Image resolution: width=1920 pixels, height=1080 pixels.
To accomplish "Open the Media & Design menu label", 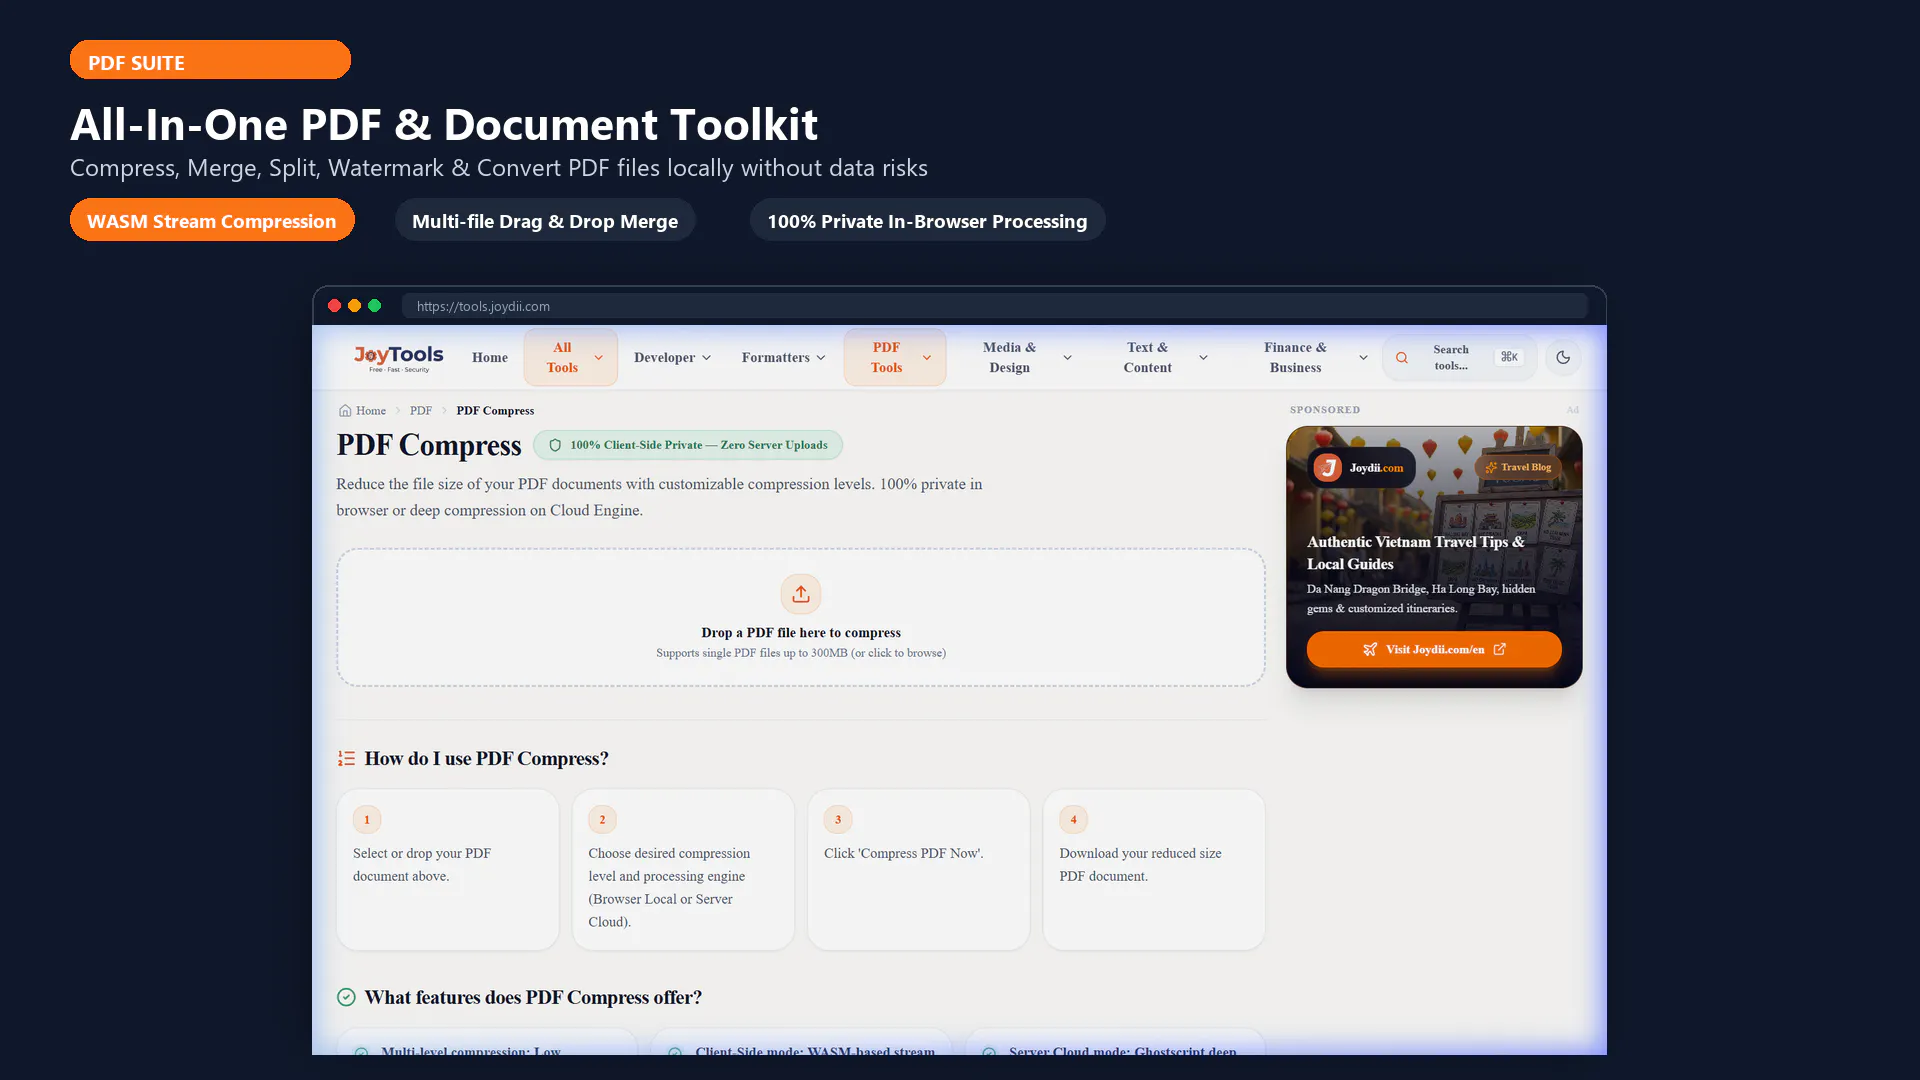I will pos(1009,358).
